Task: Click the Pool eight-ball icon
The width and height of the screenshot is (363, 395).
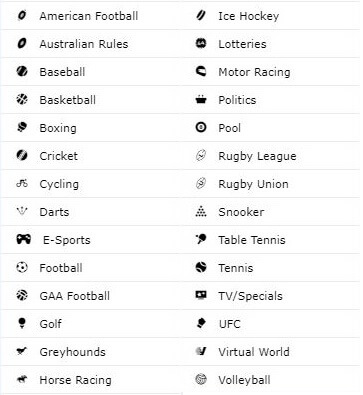Action: click(x=201, y=127)
